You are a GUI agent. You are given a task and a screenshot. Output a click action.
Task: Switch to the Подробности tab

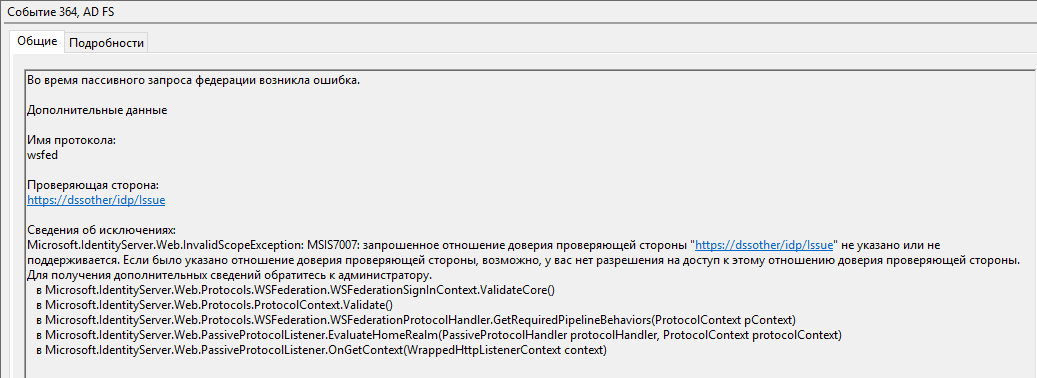(x=106, y=42)
